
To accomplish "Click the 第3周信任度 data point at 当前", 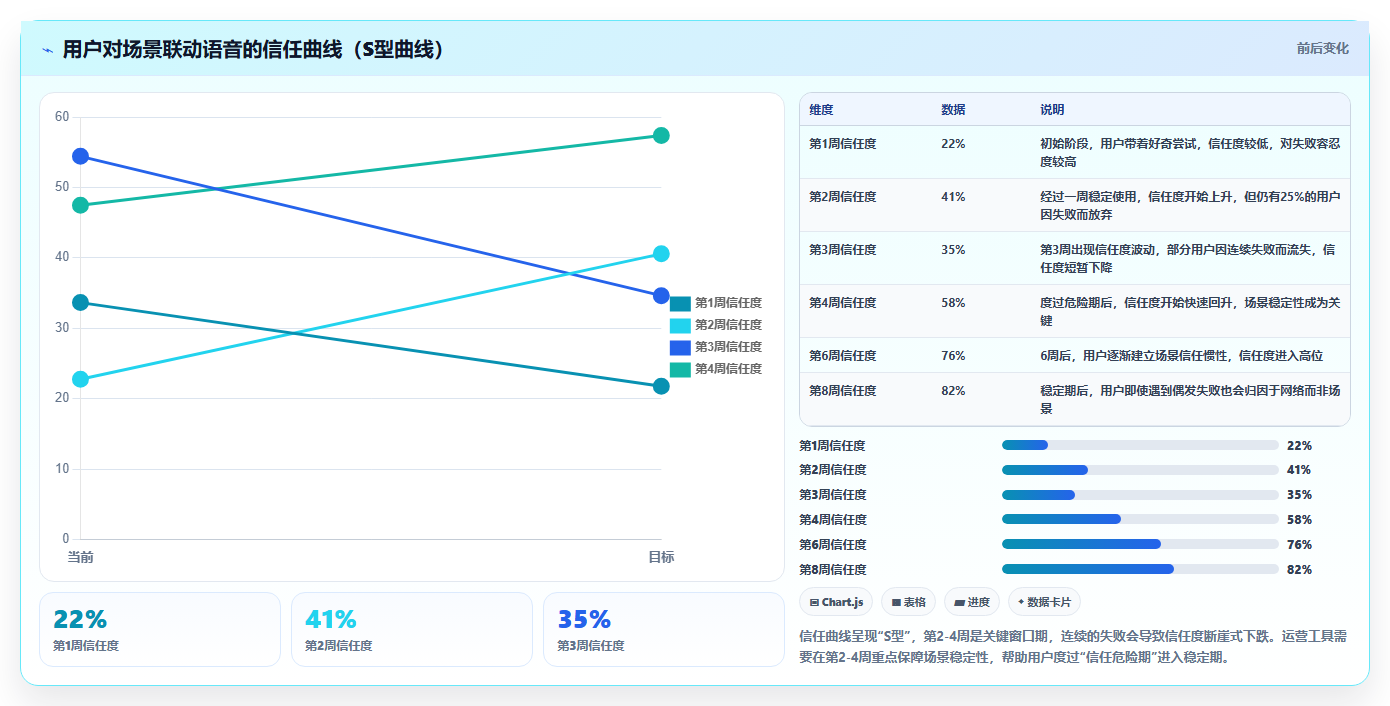I will point(80,156).
